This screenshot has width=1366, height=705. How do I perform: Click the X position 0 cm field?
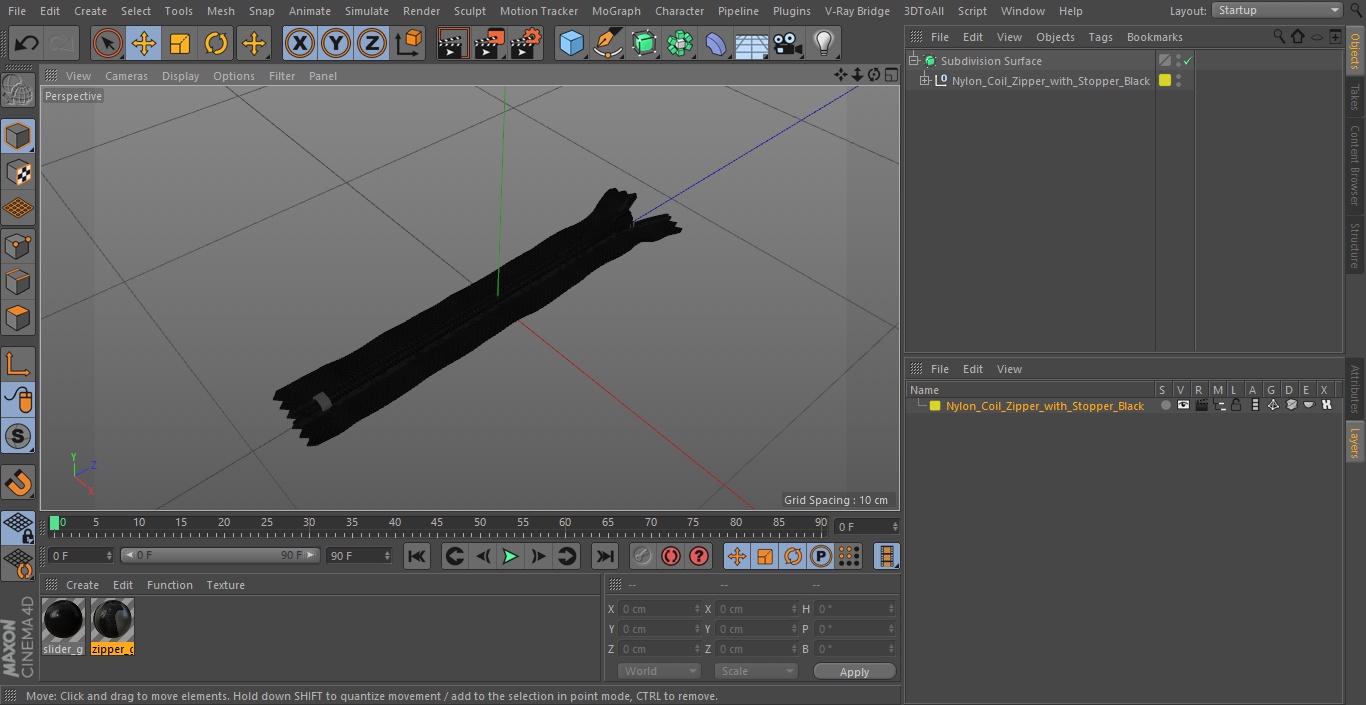tap(660, 609)
